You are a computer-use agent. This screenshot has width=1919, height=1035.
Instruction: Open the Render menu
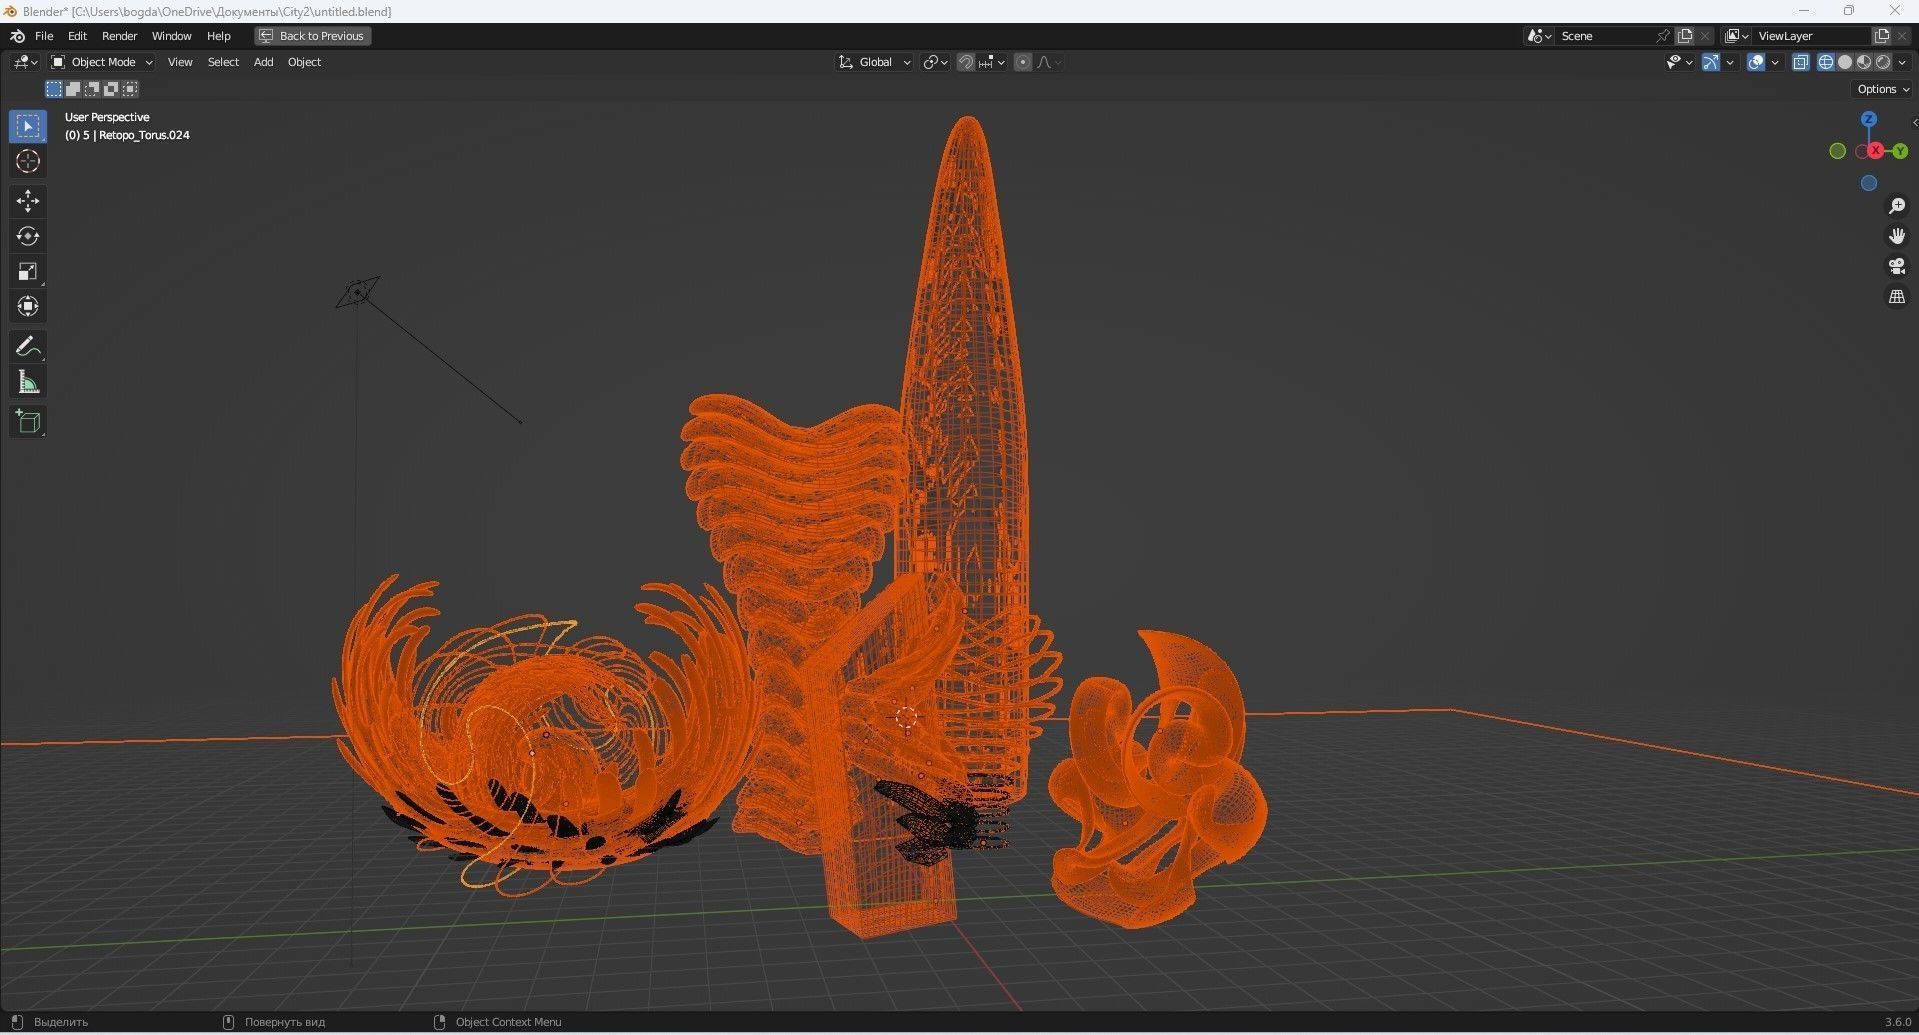click(119, 36)
